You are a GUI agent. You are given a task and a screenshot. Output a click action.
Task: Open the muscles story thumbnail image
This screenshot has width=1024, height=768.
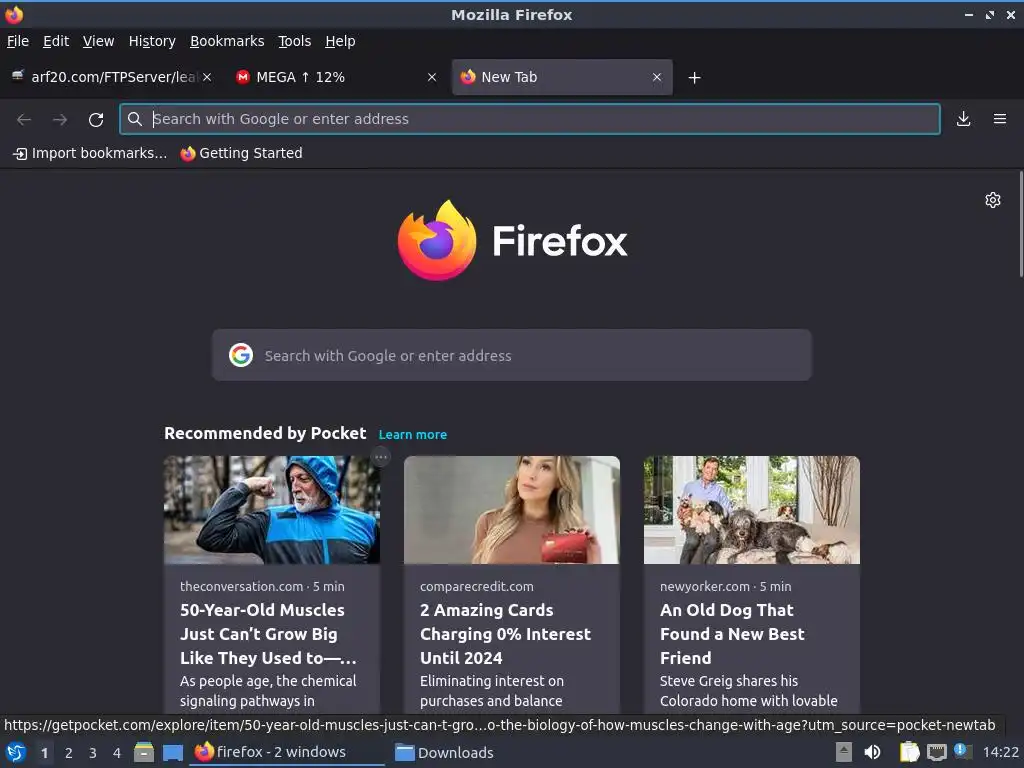coord(272,509)
